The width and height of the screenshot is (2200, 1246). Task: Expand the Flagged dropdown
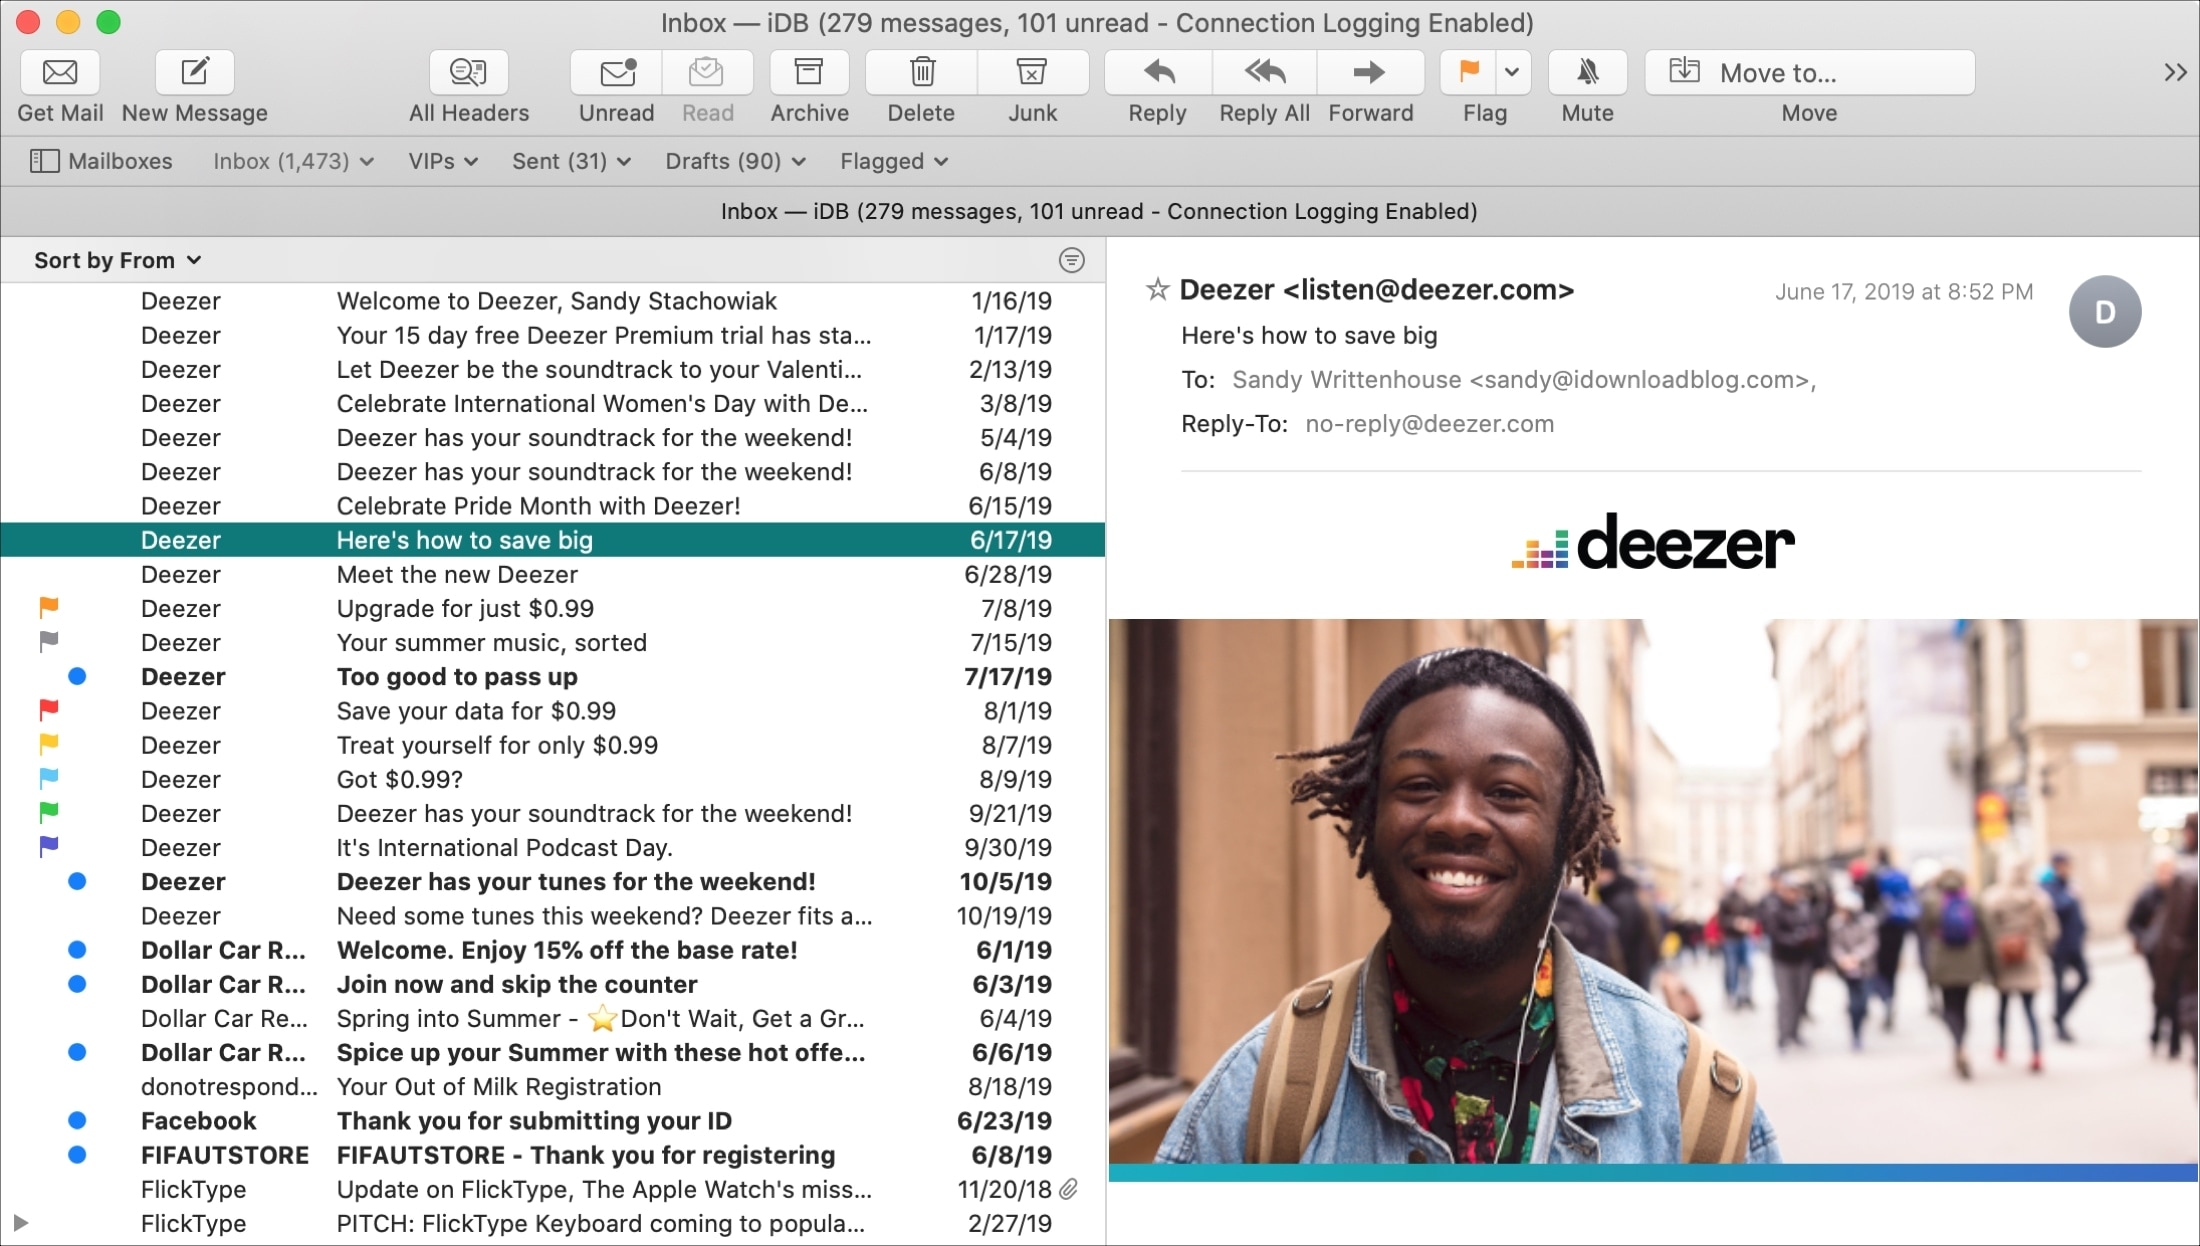click(894, 161)
